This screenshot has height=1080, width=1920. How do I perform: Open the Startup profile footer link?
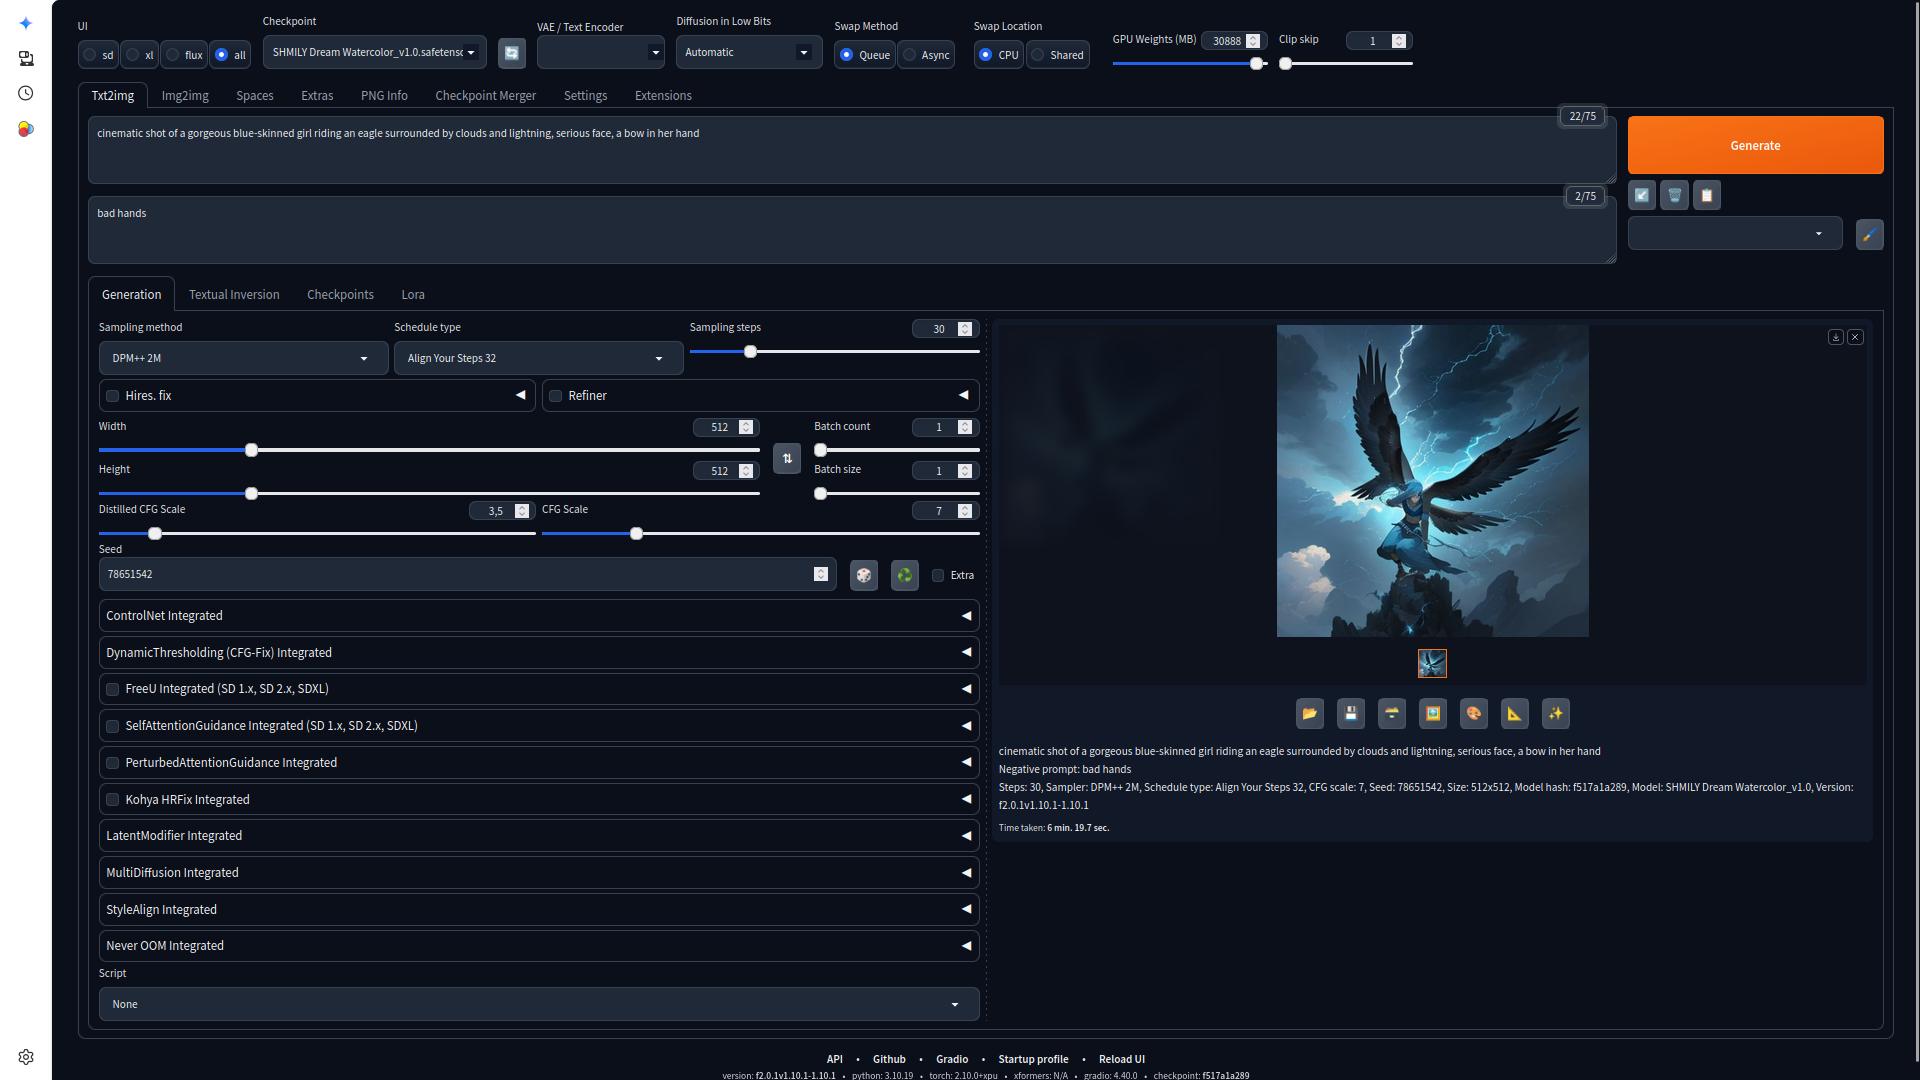tap(1033, 1059)
